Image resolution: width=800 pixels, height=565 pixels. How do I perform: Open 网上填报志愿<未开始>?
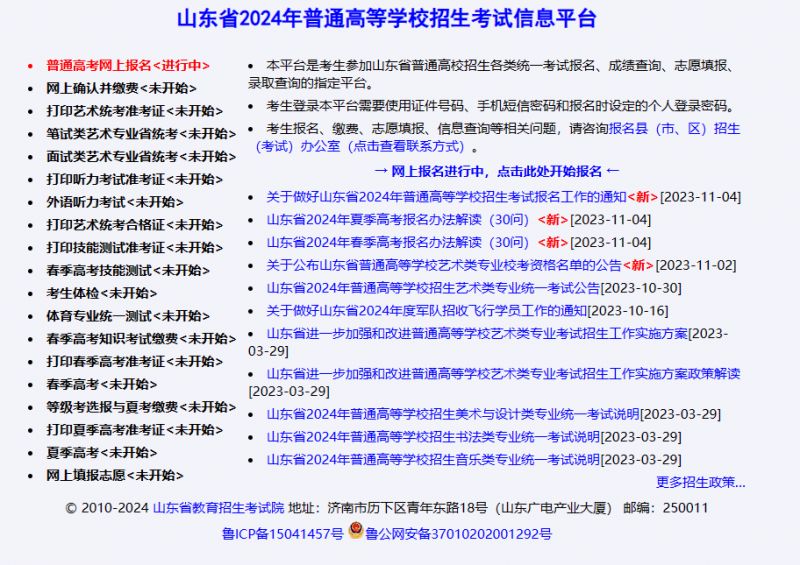(x=114, y=476)
